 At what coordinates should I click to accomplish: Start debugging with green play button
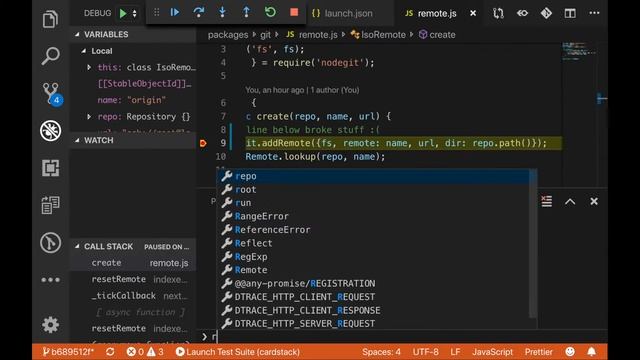[123, 13]
